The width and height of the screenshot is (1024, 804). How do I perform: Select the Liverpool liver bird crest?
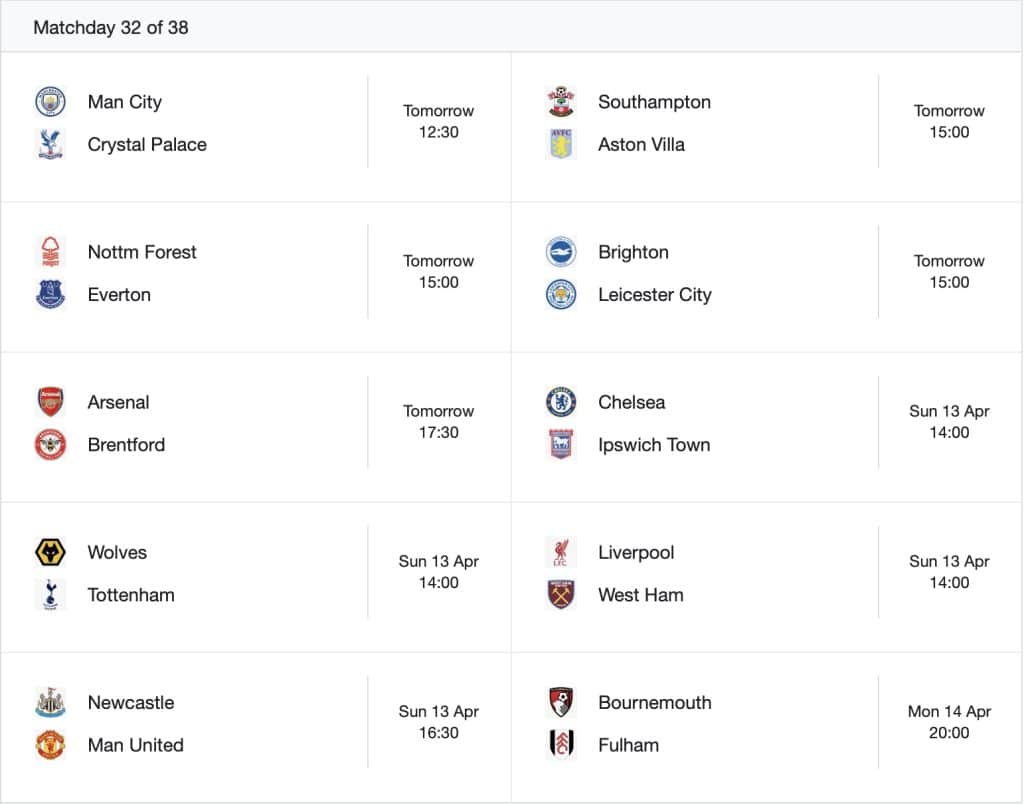(x=561, y=552)
